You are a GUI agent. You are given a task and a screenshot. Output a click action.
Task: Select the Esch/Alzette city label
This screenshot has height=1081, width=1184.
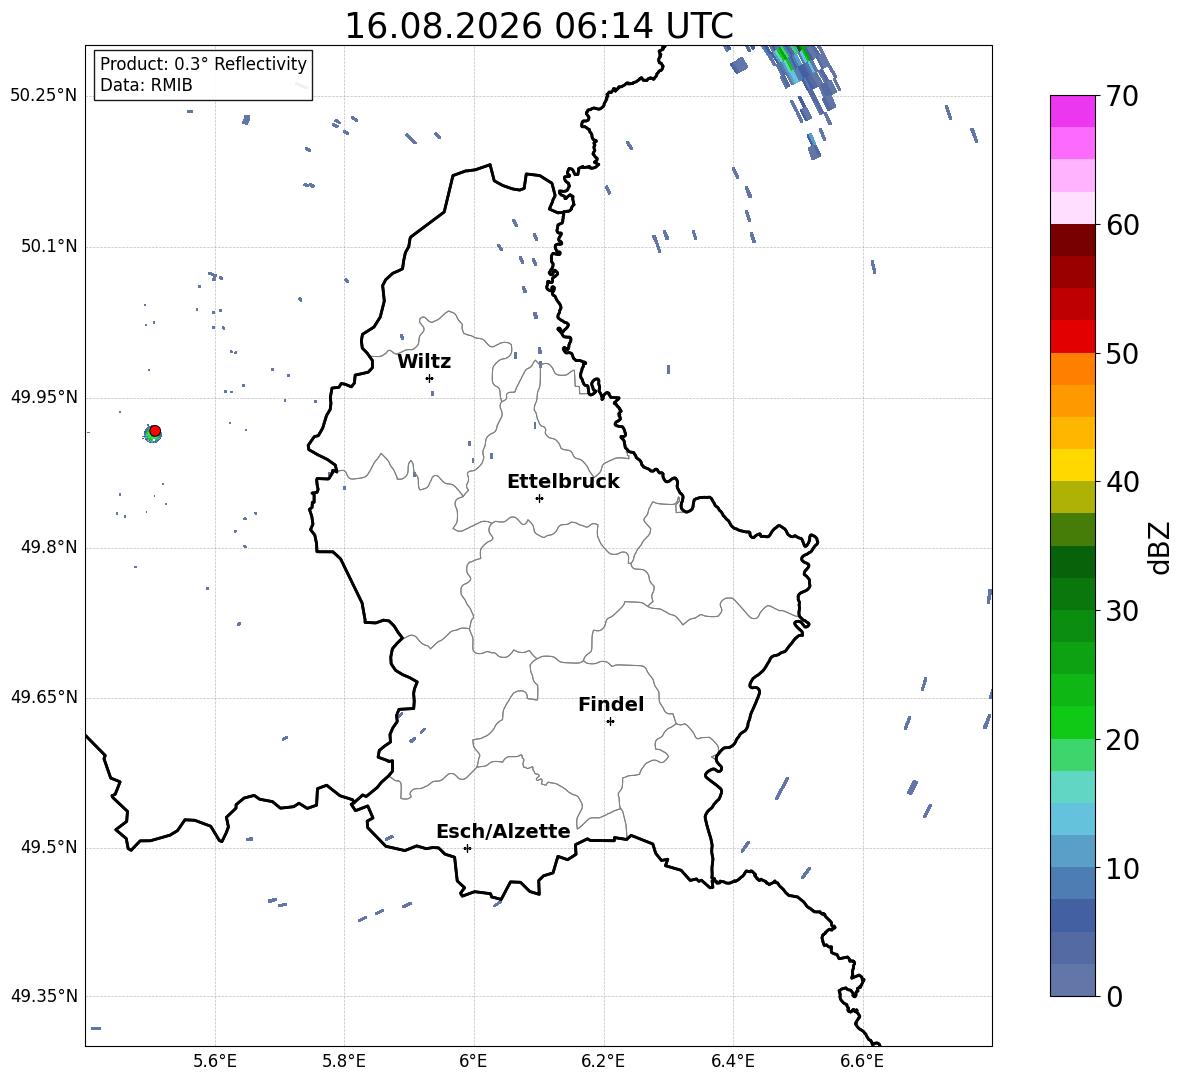click(x=503, y=831)
